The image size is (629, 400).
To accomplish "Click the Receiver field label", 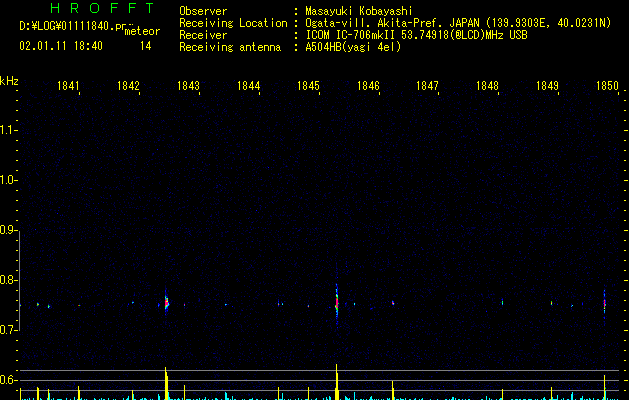I will coord(203,35).
